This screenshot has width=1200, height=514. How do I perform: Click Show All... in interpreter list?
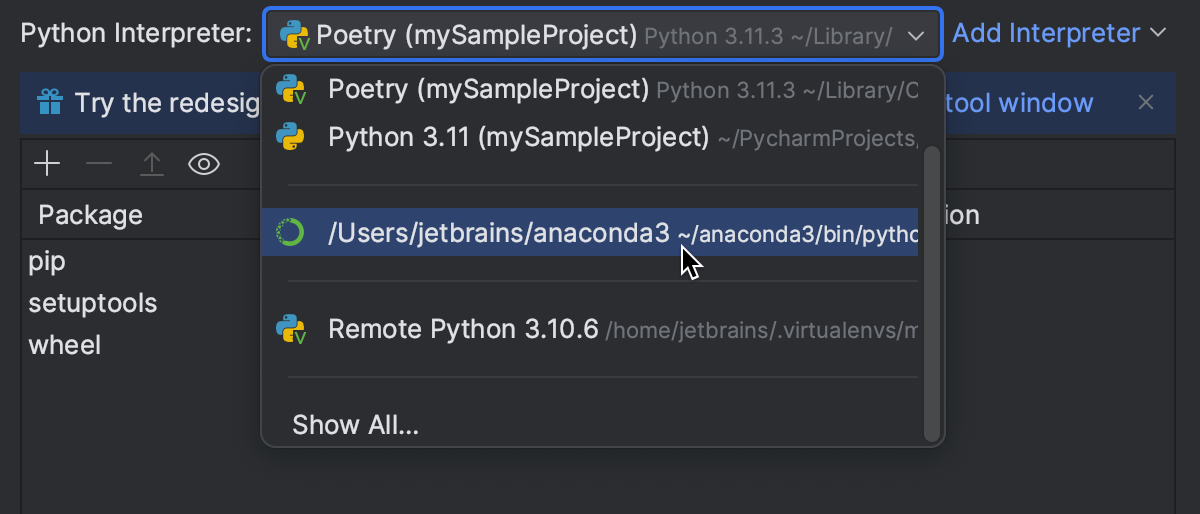coord(355,425)
